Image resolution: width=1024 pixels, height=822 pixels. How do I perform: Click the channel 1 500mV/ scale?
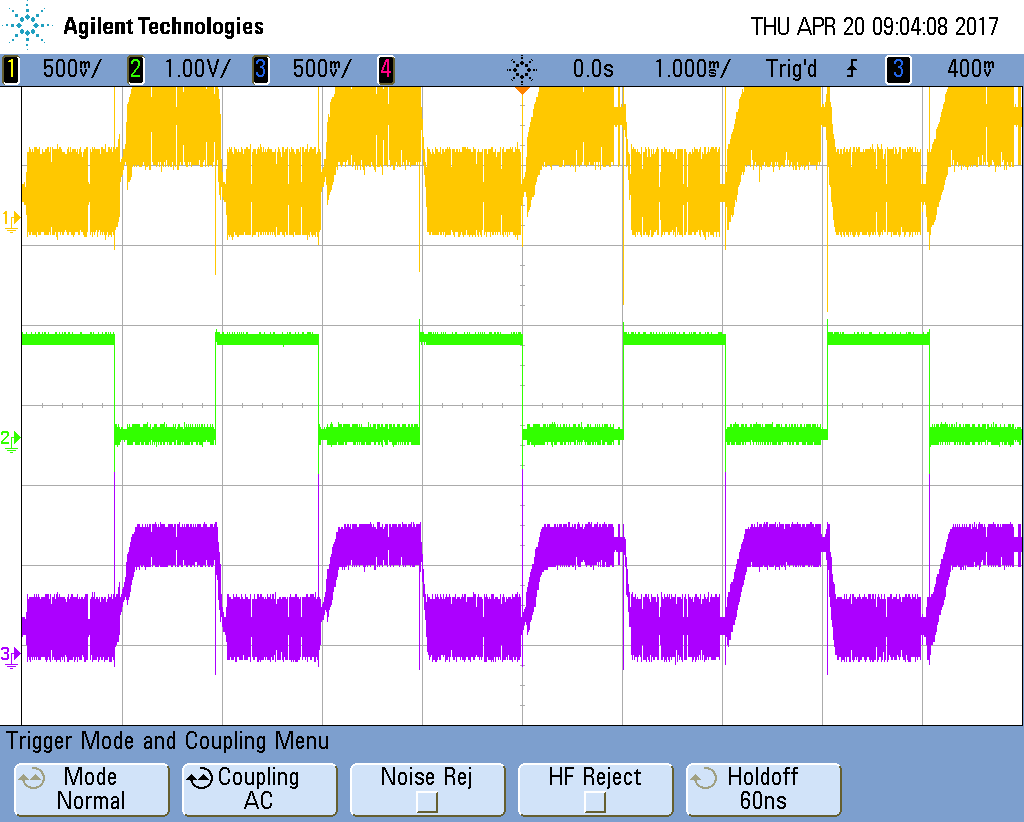pos(72,69)
